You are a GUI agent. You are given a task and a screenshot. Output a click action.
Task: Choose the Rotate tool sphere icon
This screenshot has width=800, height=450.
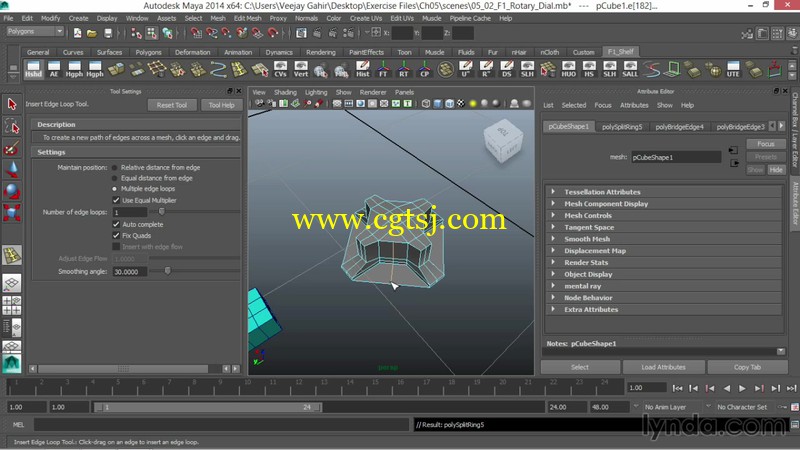tap(12, 191)
